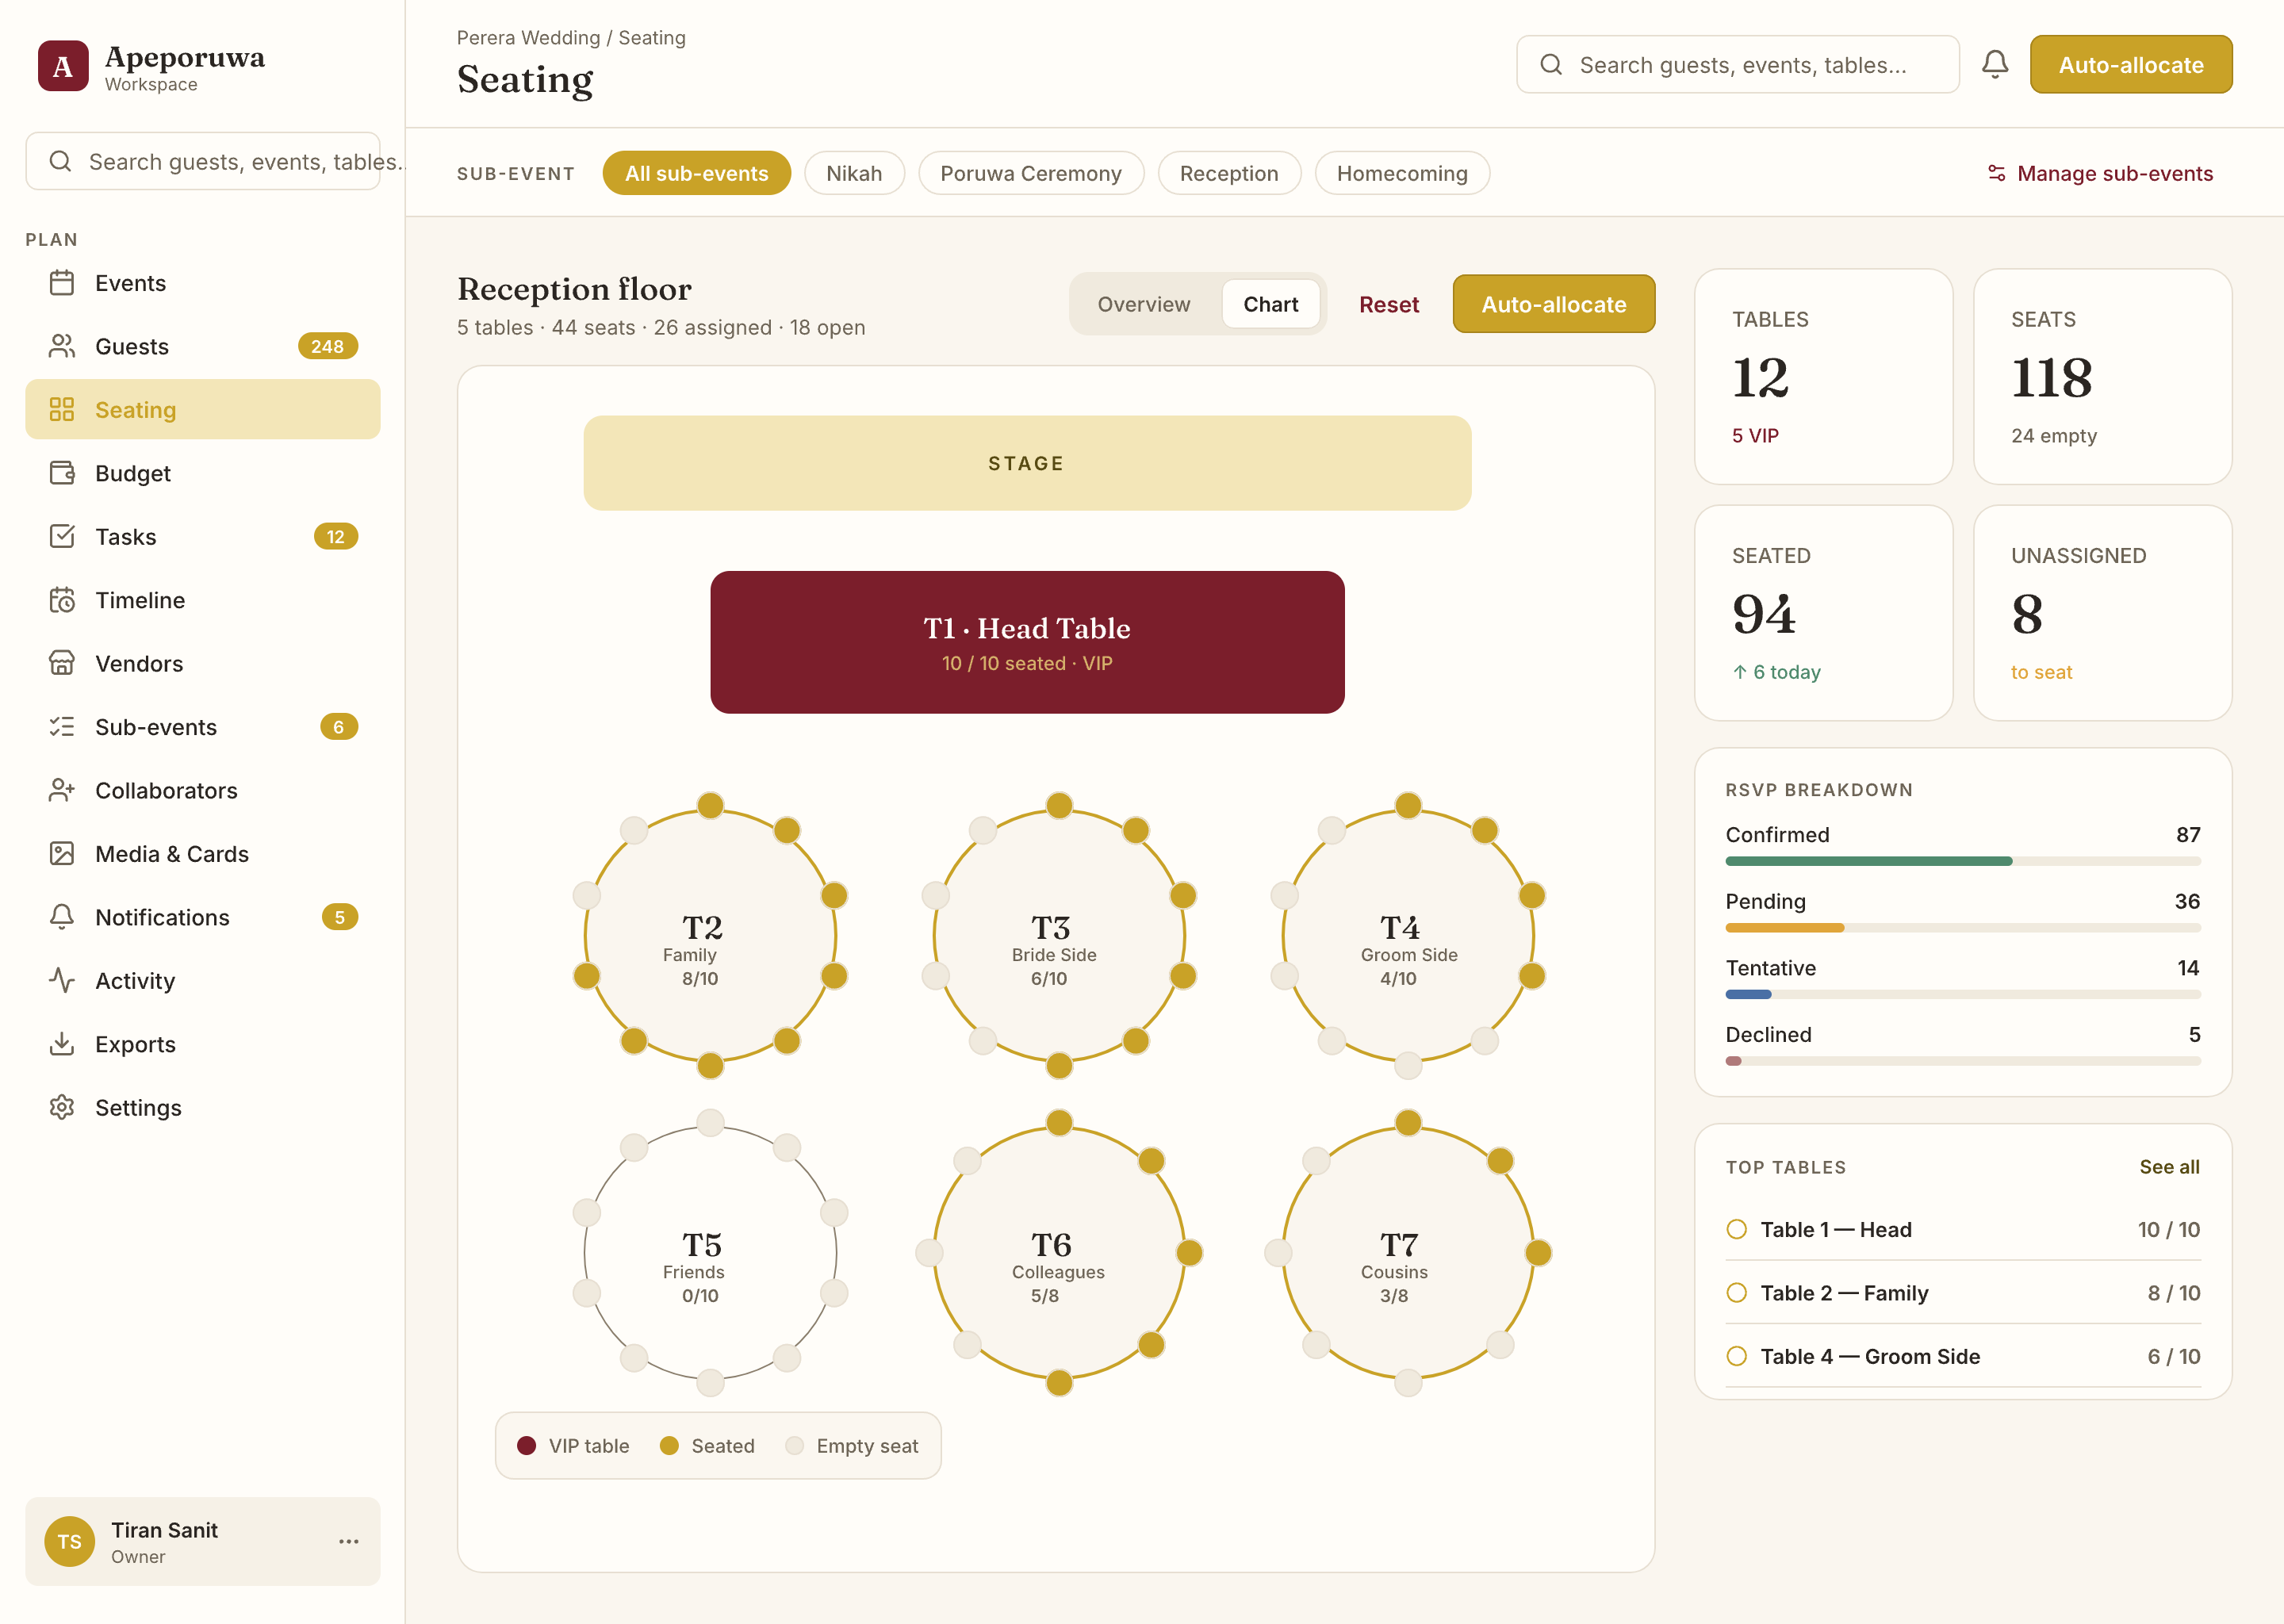Select radio circle for Table 4 — Groom Side
This screenshot has width=2284, height=1624.
coord(1737,1356)
